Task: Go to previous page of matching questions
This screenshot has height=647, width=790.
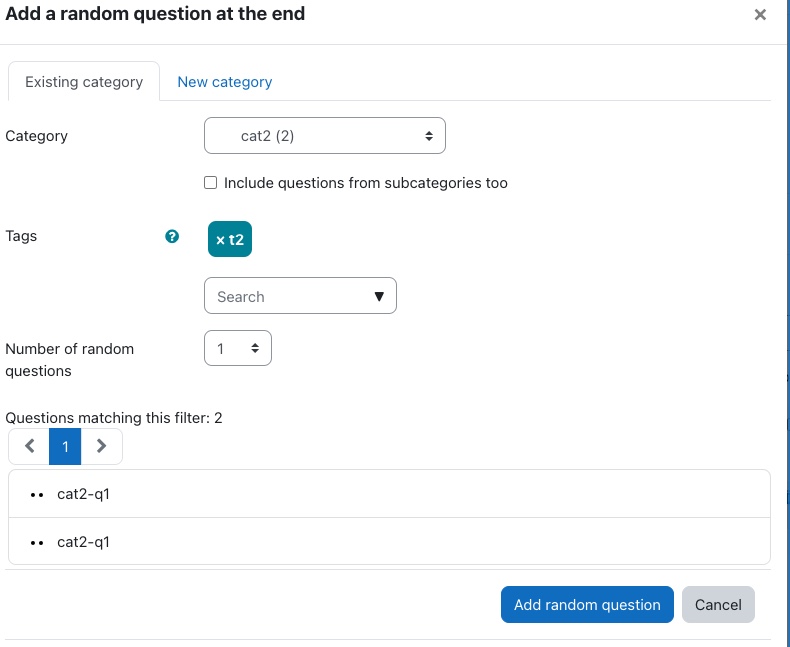Action: click(x=29, y=446)
